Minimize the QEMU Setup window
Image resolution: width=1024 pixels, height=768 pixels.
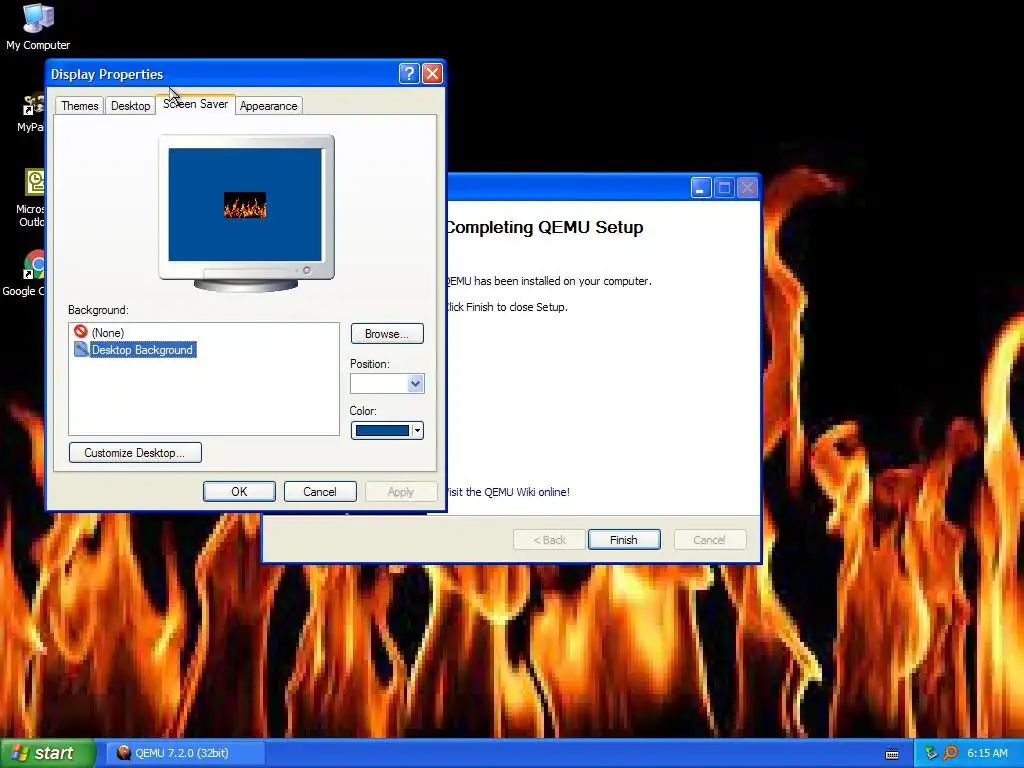click(x=700, y=188)
